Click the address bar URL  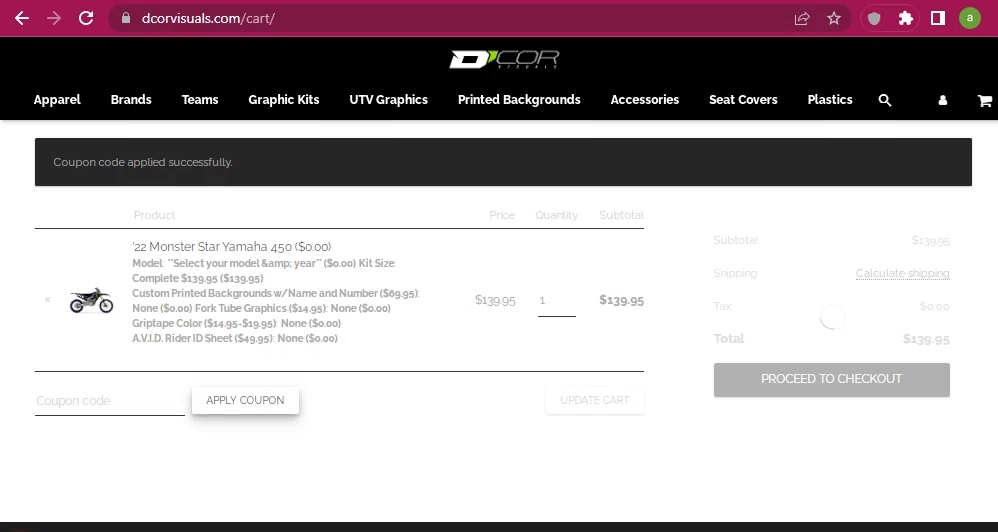point(208,18)
